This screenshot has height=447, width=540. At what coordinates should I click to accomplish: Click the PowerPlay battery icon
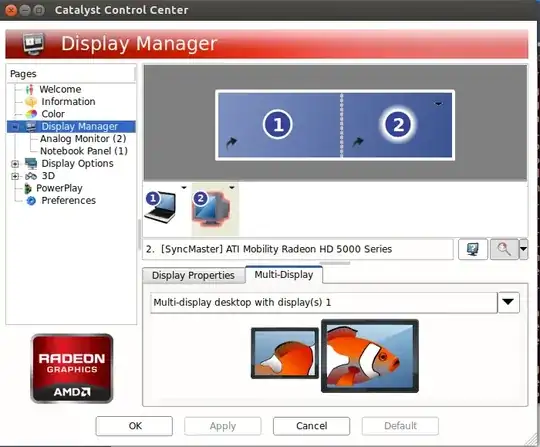tap(28, 189)
